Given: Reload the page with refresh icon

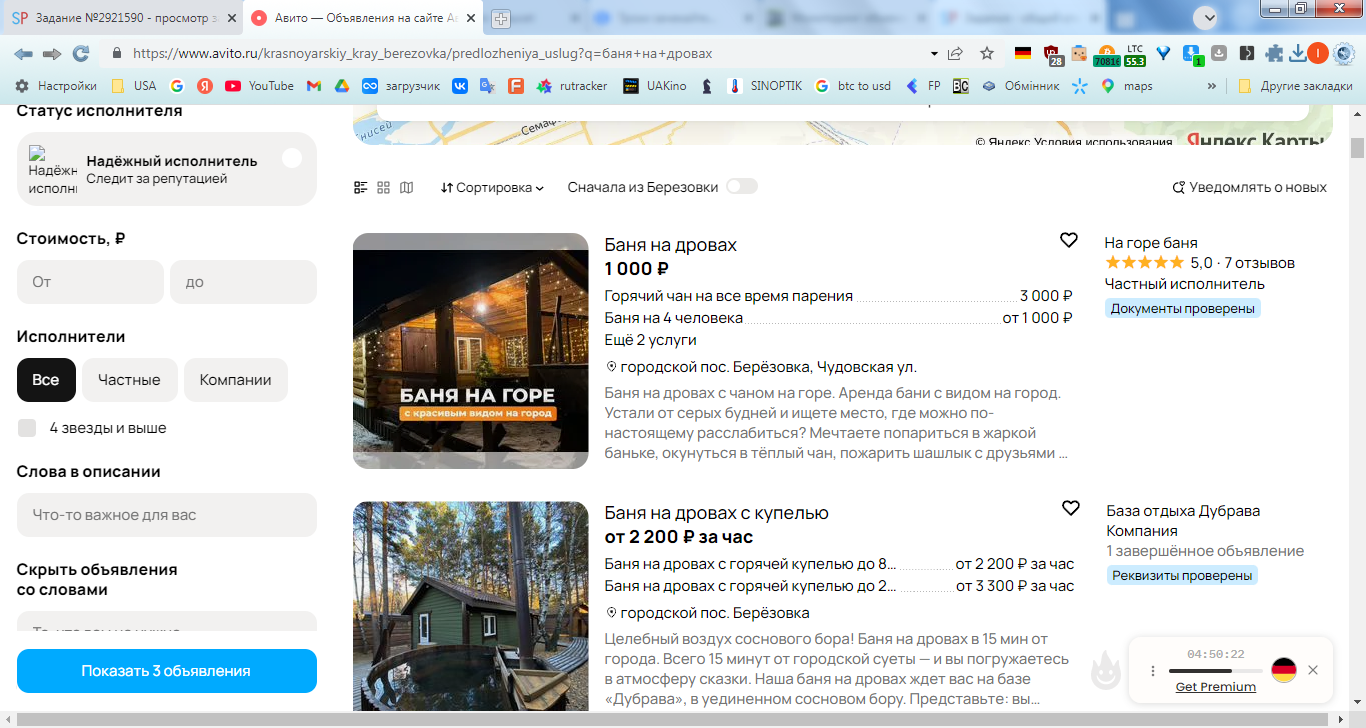Looking at the screenshot, I should [x=81, y=54].
